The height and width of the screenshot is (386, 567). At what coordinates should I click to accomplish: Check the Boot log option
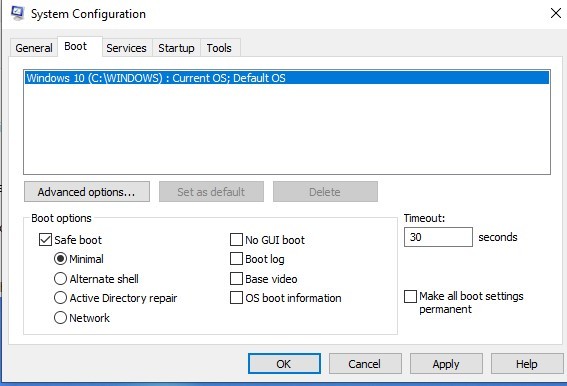pos(236,259)
